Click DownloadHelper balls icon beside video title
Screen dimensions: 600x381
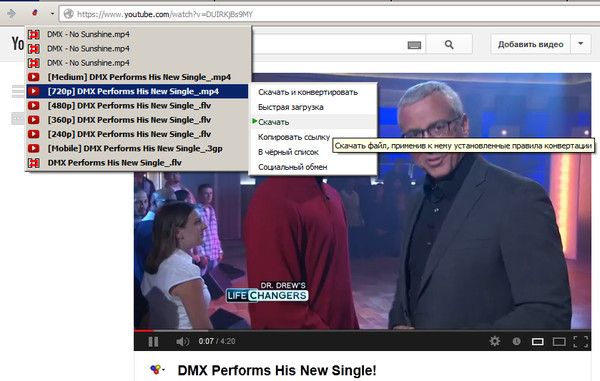point(156,370)
